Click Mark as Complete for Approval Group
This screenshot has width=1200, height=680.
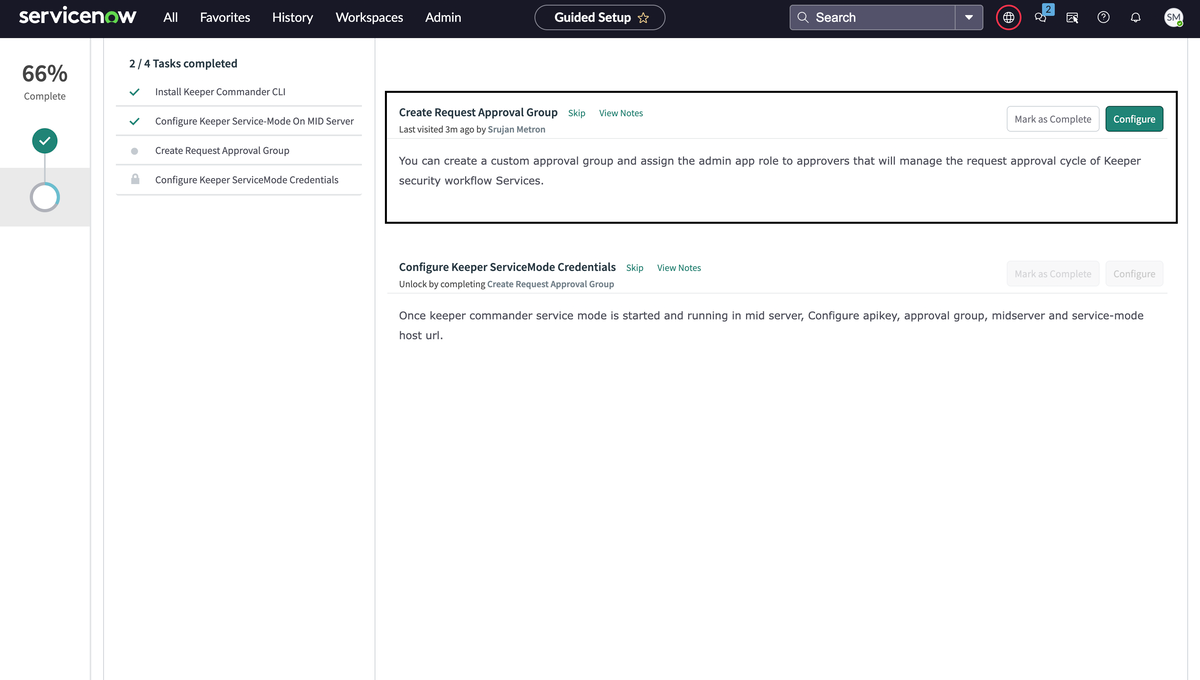(x=1052, y=119)
